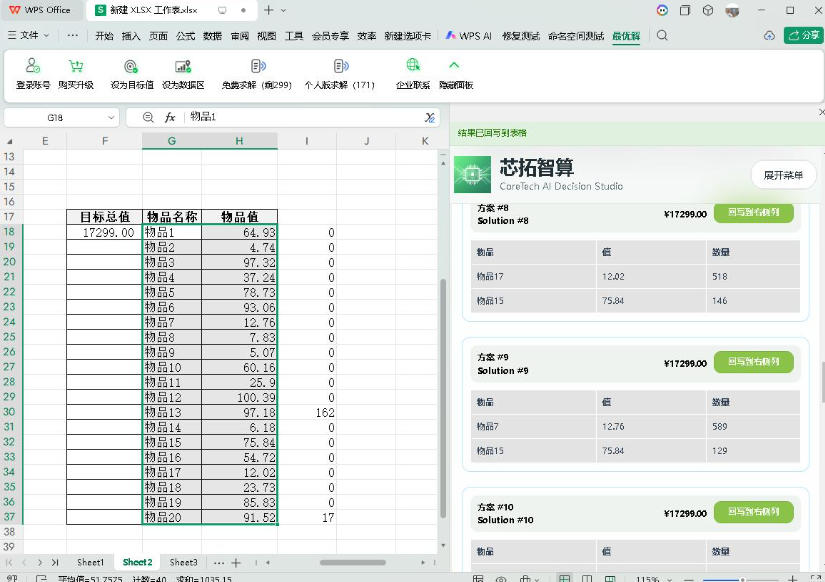Select the 设为目标值 target icon

130,66
